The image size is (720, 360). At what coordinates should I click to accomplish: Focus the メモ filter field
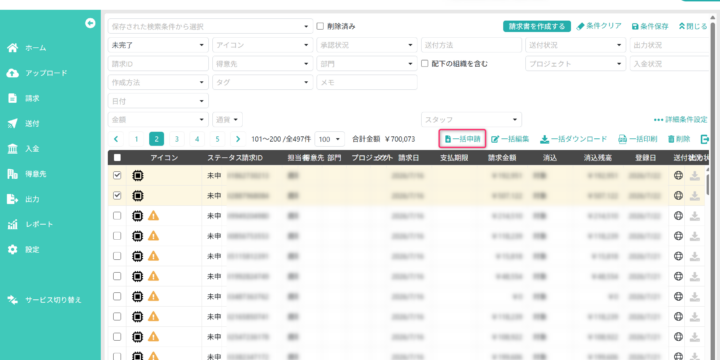click(367, 82)
